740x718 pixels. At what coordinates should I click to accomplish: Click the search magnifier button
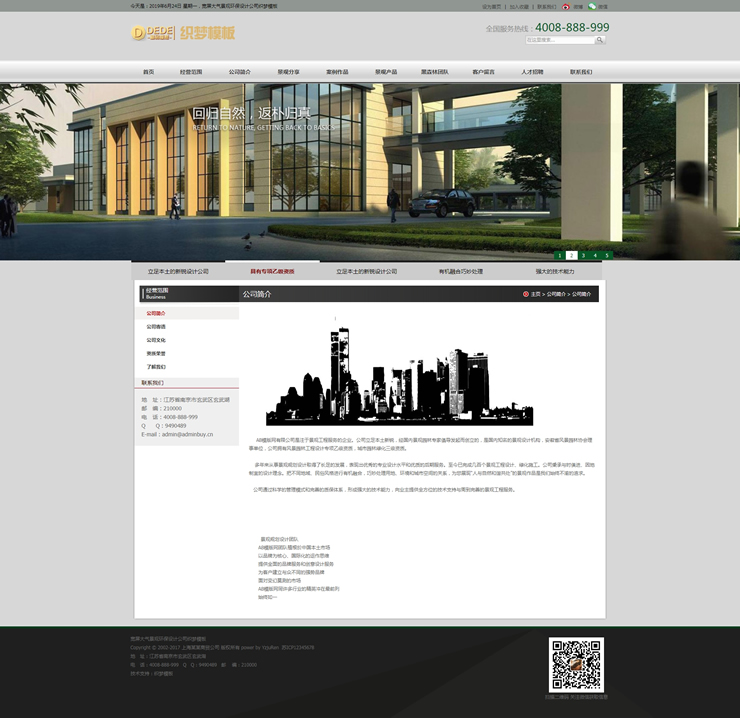click(600, 41)
